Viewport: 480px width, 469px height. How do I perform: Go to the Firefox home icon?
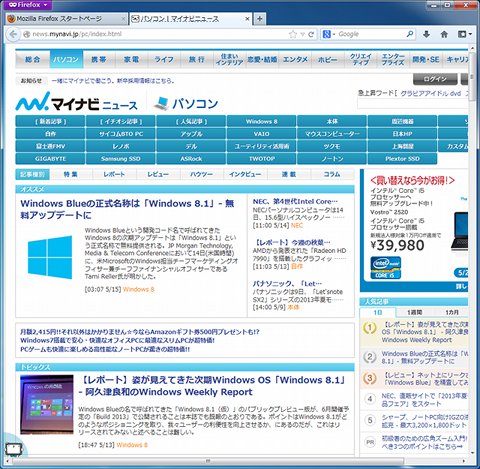(444, 34)
